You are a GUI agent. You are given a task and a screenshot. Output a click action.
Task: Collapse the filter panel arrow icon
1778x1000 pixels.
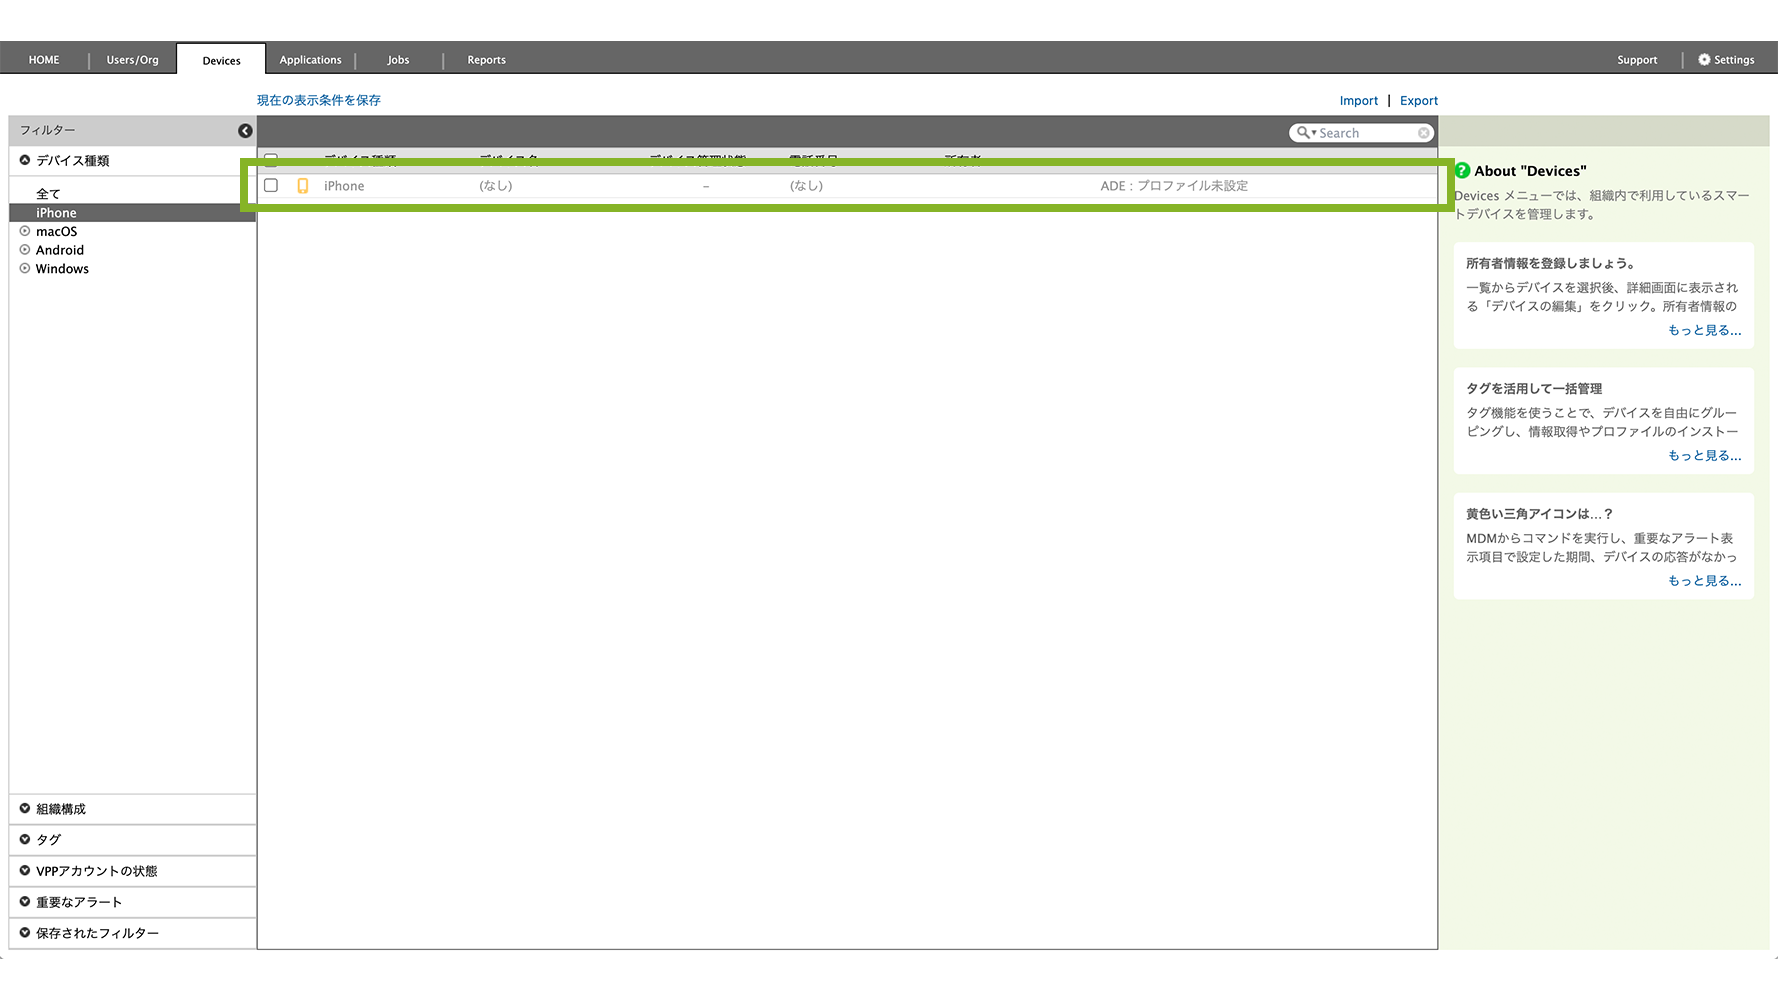pyautogui.click(x=245, y=131)
